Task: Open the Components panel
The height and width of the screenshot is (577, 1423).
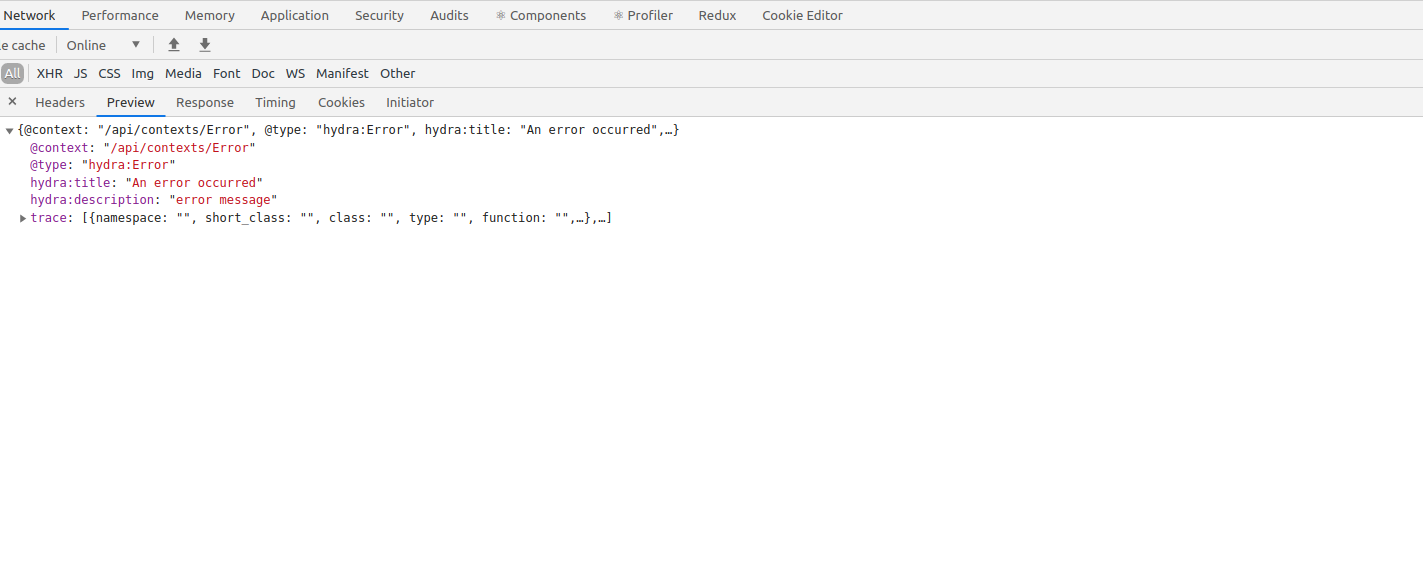Action: (541, 15)
